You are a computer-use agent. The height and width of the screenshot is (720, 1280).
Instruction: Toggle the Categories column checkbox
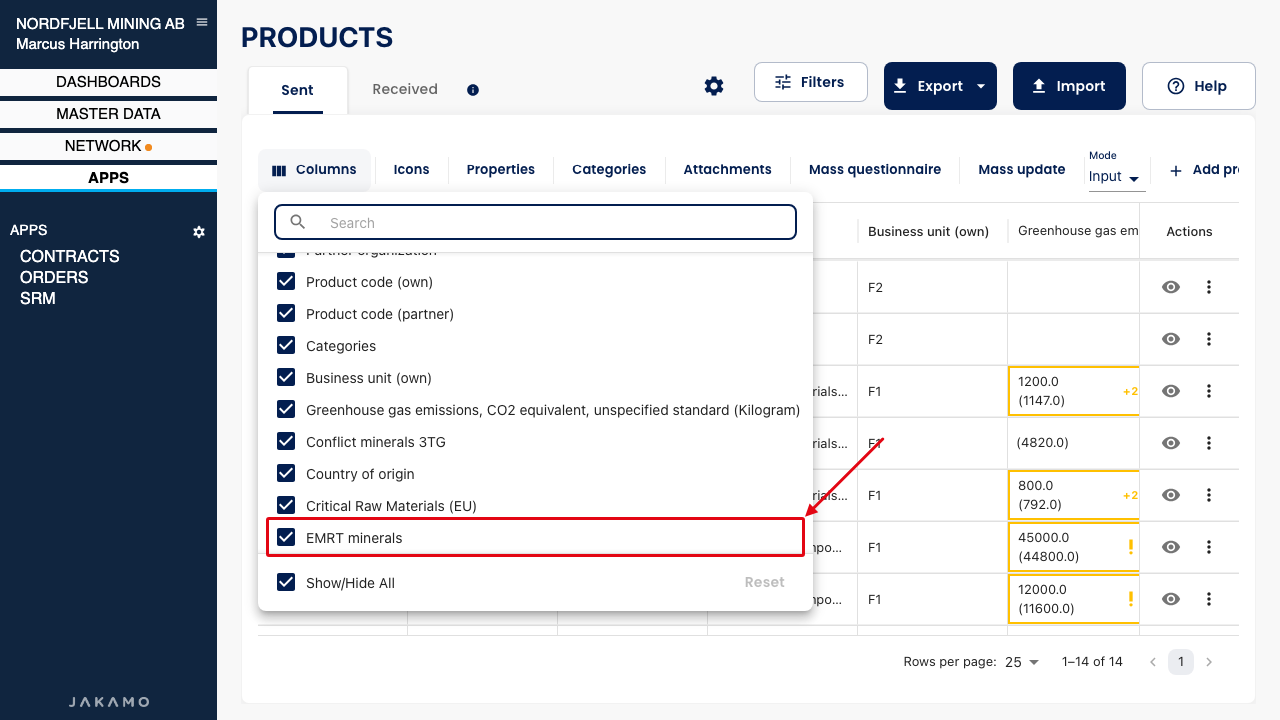[x=286, y=346]
